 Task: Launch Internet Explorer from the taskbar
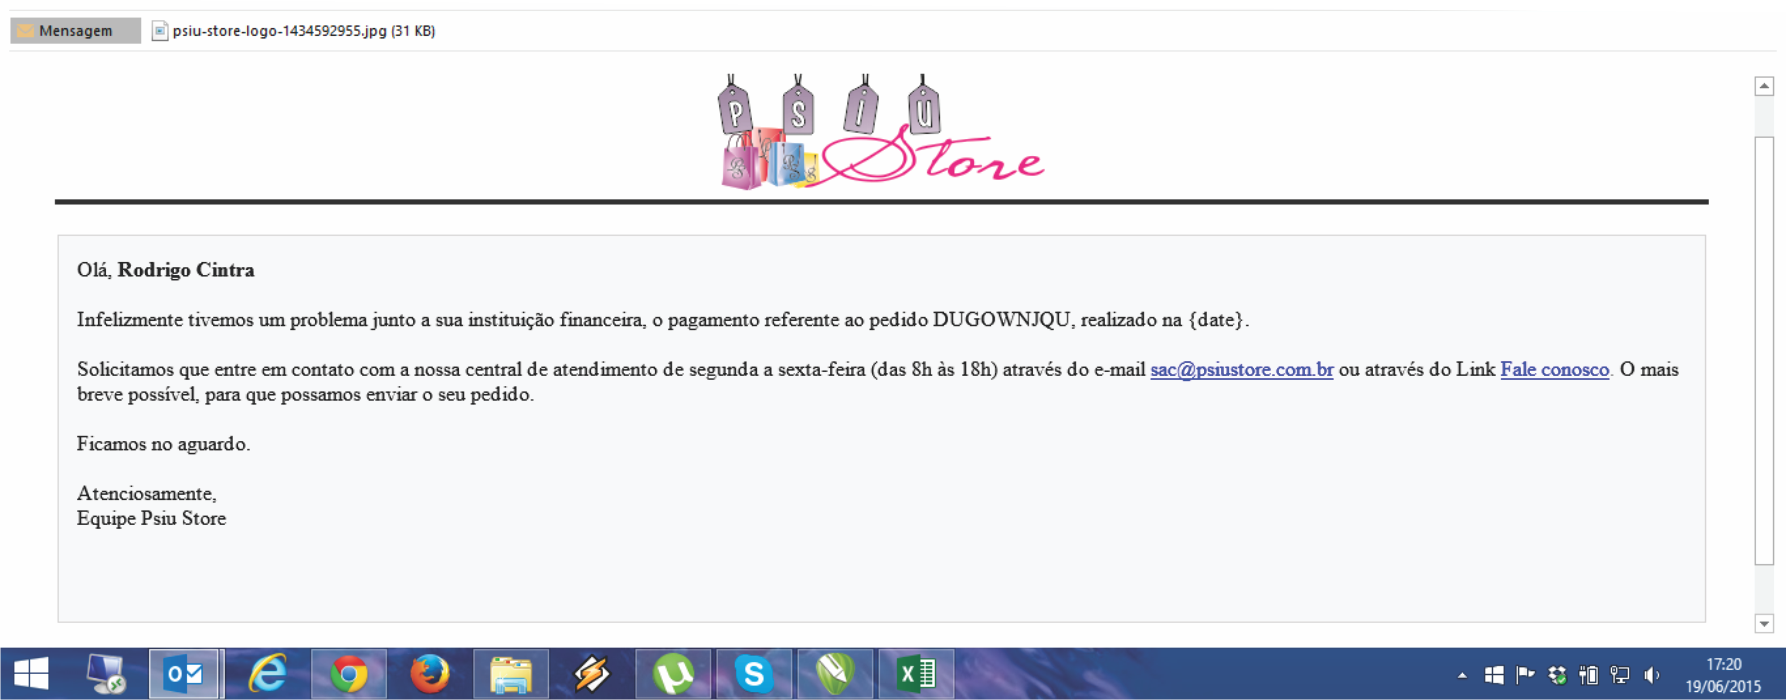pyautogui.click(x=267, y=674)
